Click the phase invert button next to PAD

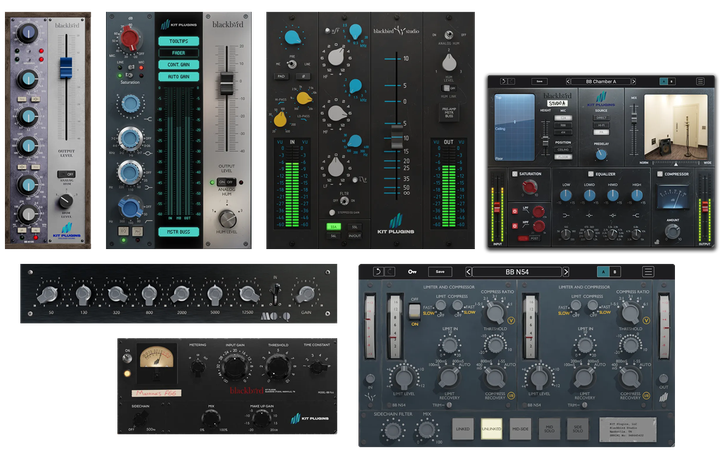(303, 76)
